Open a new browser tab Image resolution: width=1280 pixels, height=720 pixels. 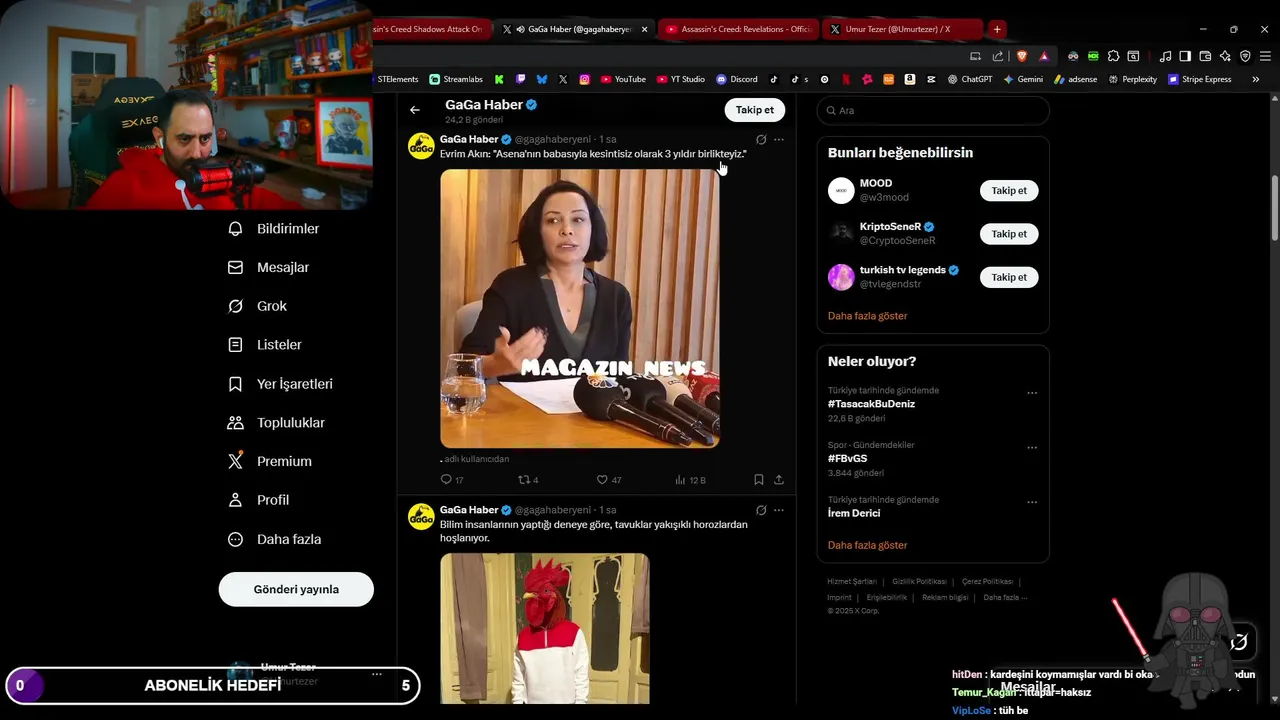click(997, 29)
